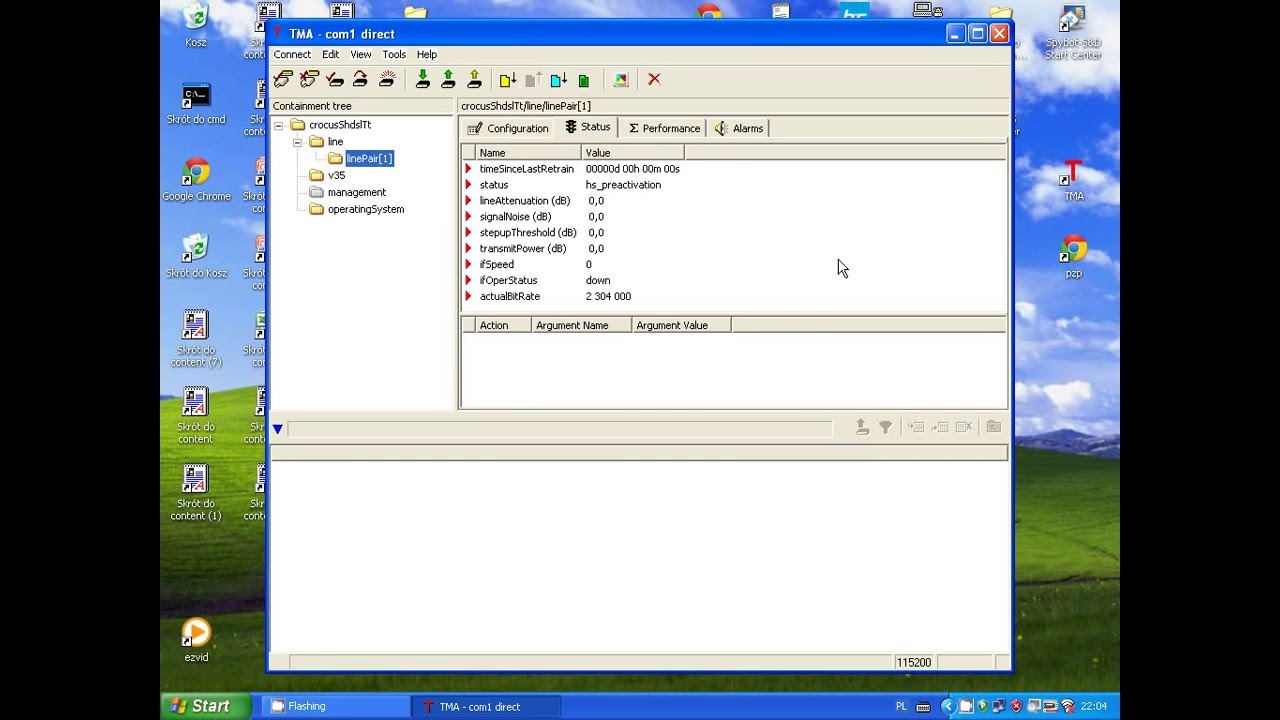
Task: Click the Value column header
Action: point(633,153)
